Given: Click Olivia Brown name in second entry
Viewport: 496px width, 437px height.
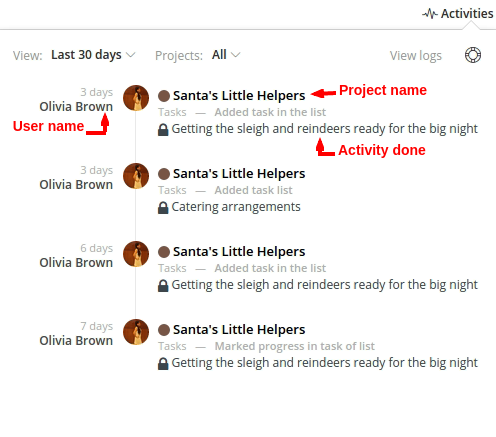Looking at the screenshot, I should tap(76, 185).
